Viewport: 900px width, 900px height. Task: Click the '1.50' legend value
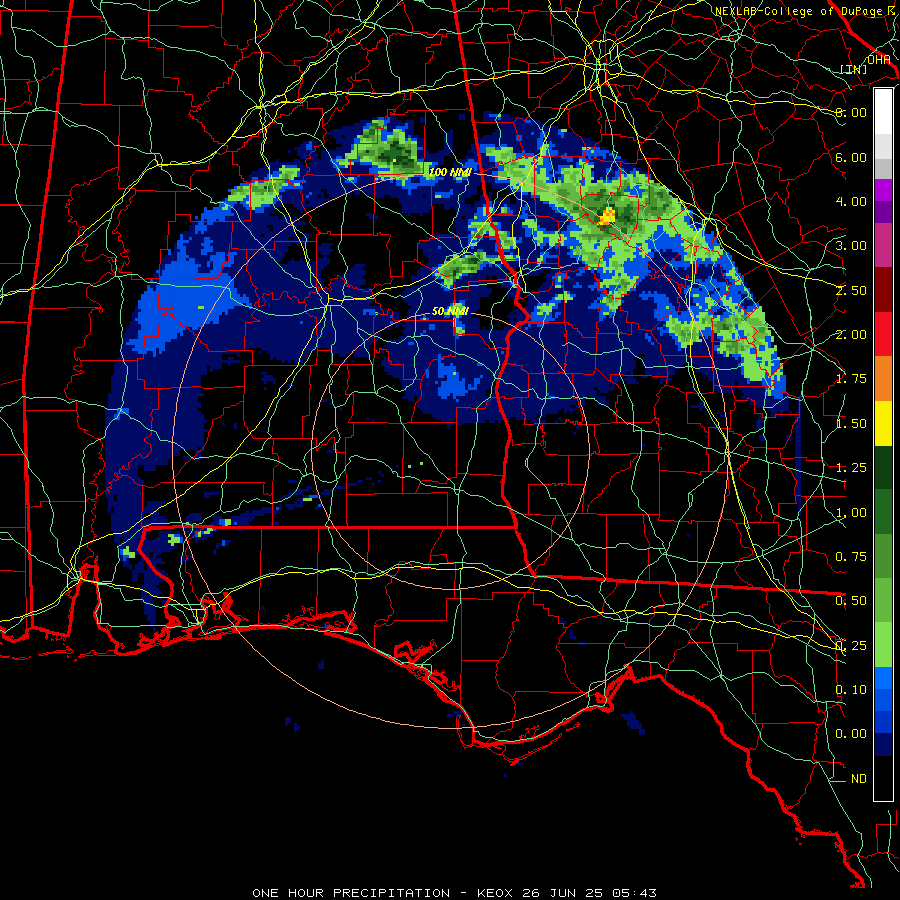tap(851, 424)
